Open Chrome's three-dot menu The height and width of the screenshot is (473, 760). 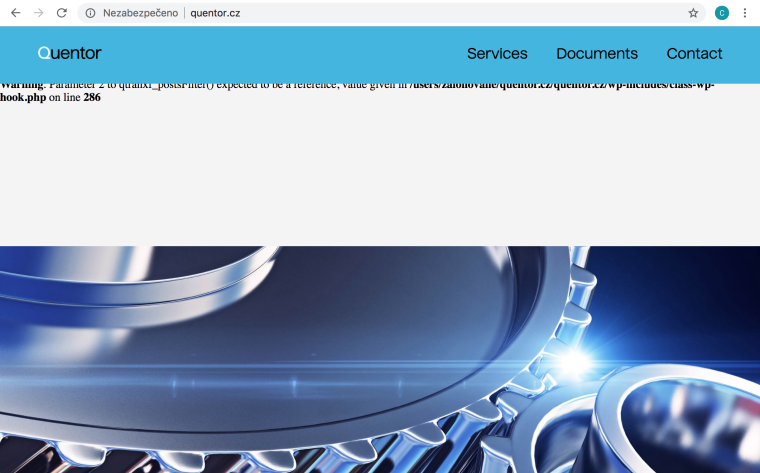point(745,13)
